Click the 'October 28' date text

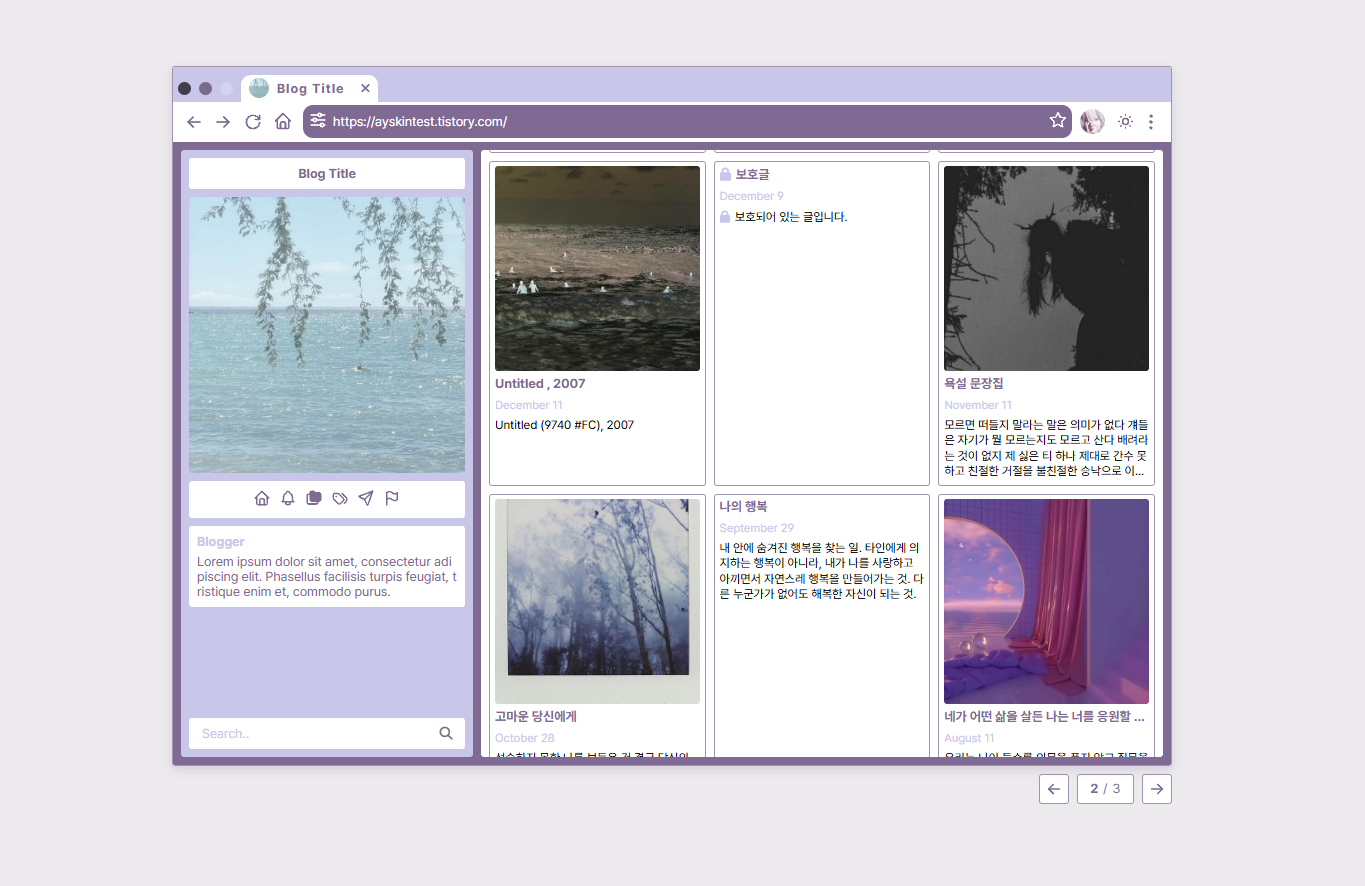525,738
